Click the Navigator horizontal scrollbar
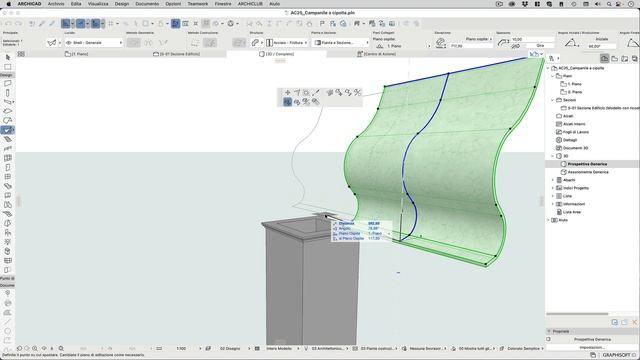 pyautogui.click(x=577, y=314)
